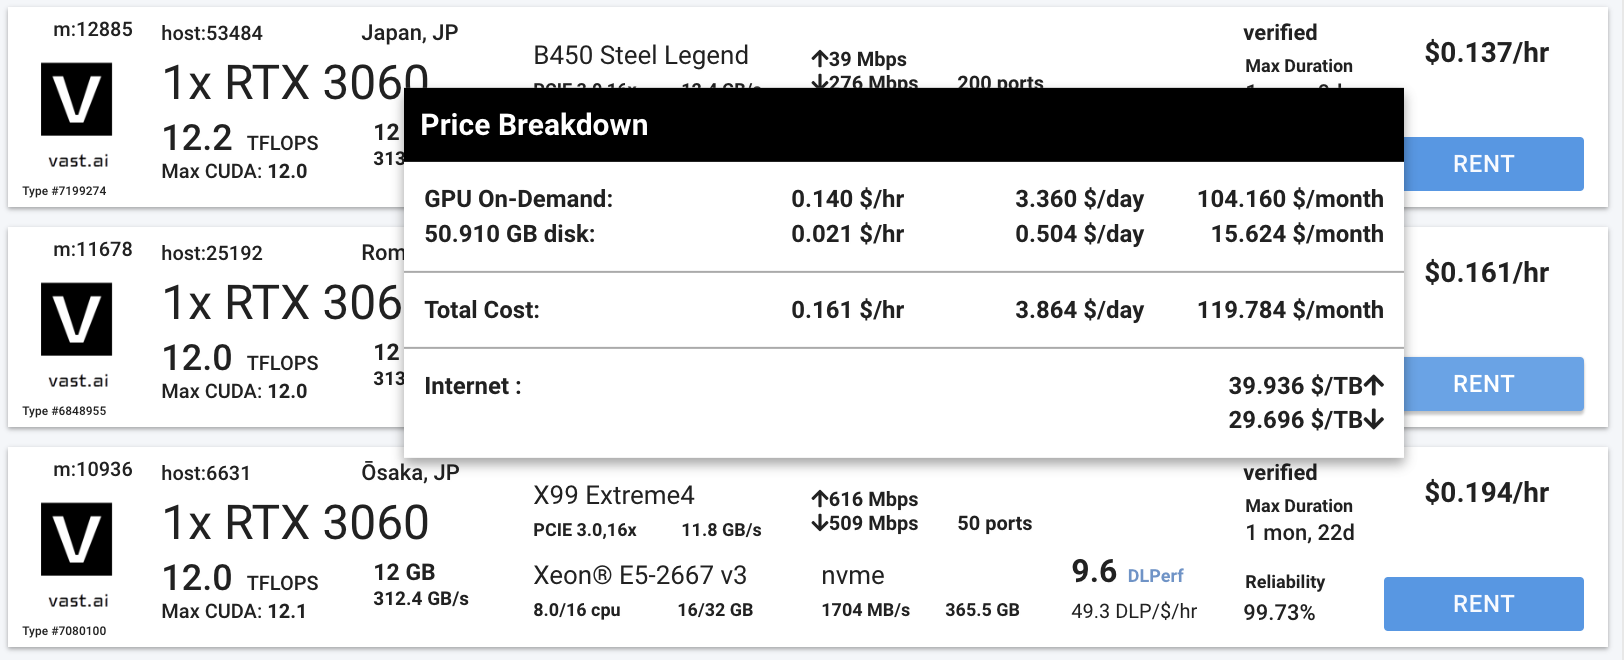Screen dimensions: 1624x660
Task: Click the vast.ai logo for machine m:11678
Action: point(76,319)
